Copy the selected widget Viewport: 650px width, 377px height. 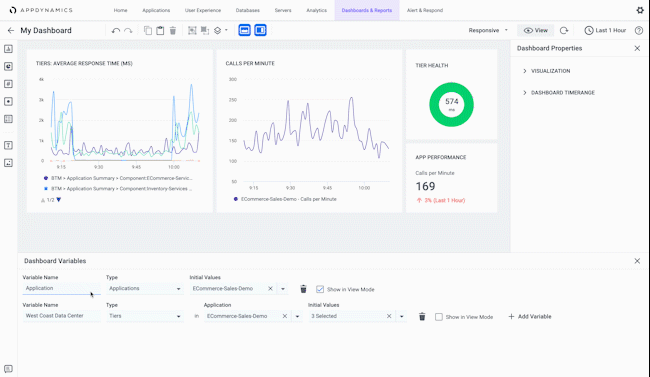coord(148,30)
